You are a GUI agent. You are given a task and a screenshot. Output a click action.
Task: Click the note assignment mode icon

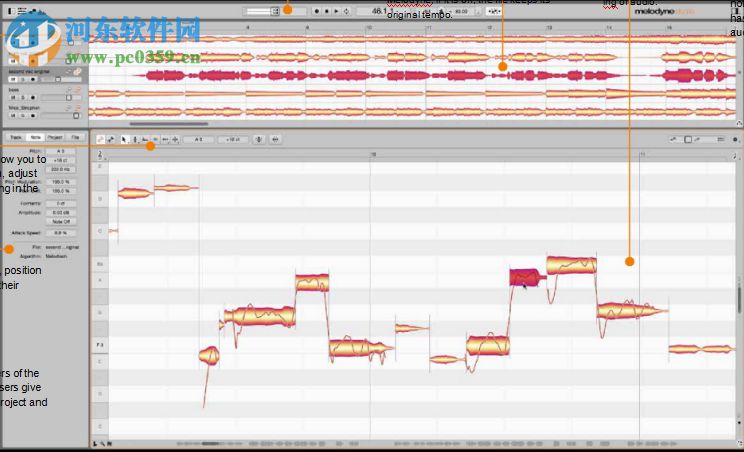coord(111,139)
